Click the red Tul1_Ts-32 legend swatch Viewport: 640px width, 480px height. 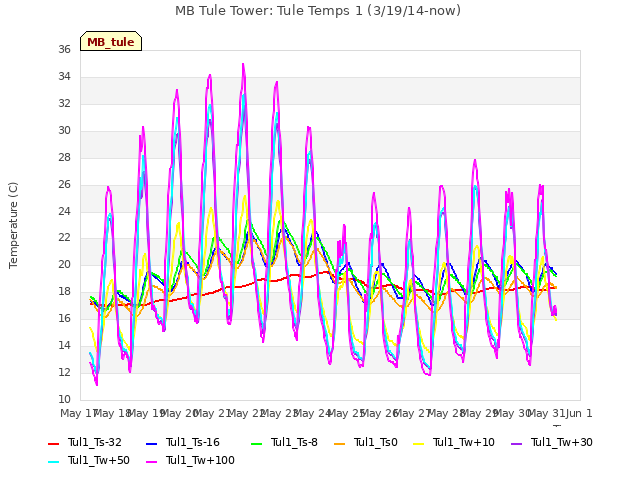[x=53, y=443]
